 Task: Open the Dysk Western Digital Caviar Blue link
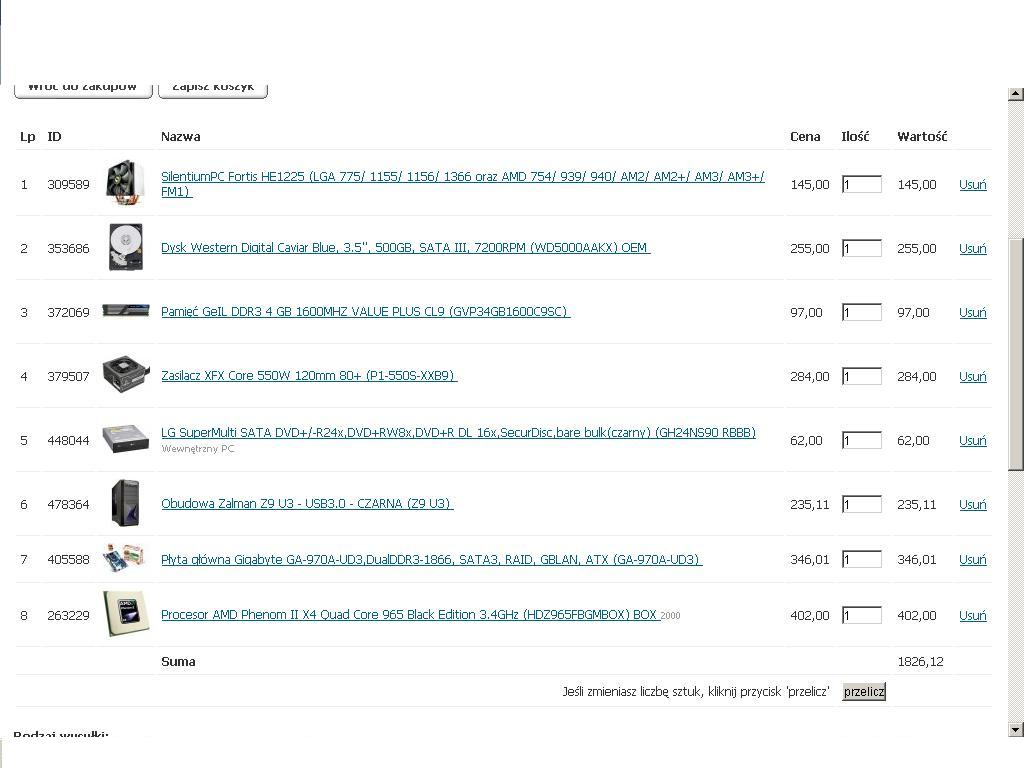pos(405,248)
